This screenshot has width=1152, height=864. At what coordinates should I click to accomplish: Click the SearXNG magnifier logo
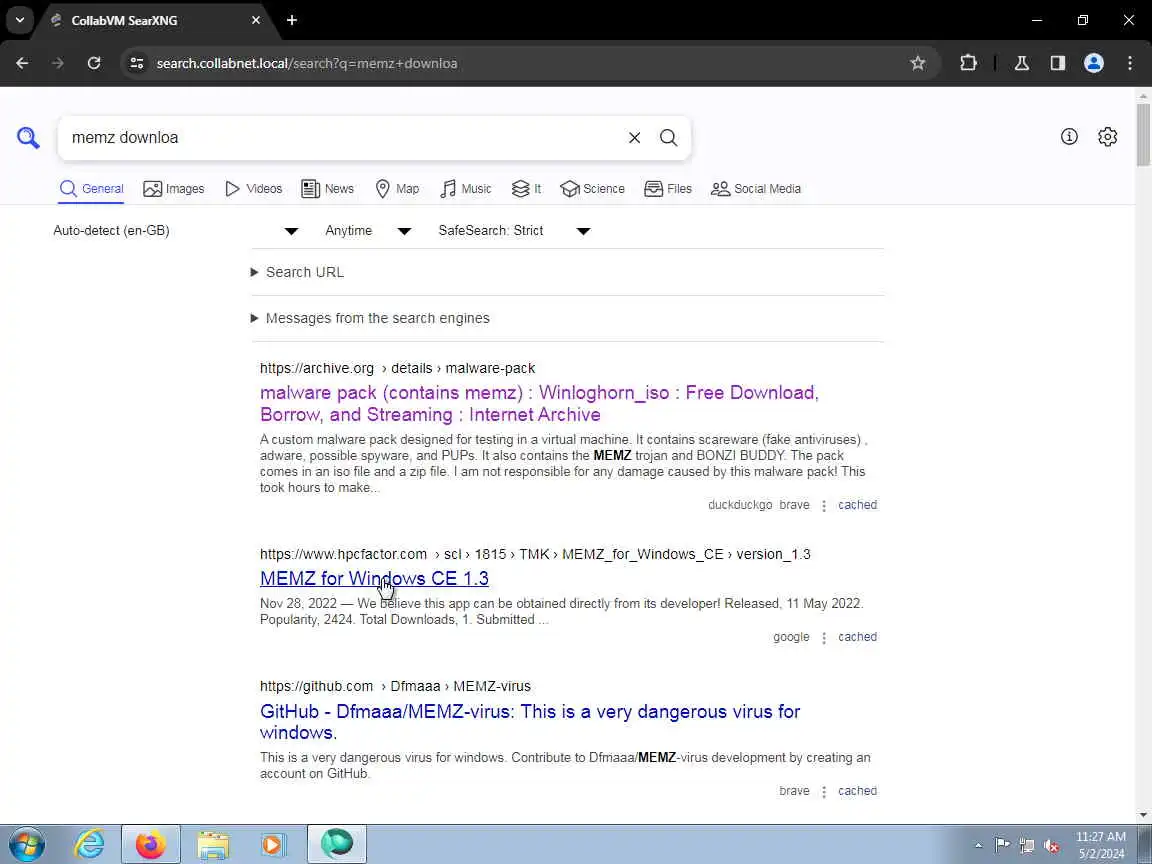point(28,137)
